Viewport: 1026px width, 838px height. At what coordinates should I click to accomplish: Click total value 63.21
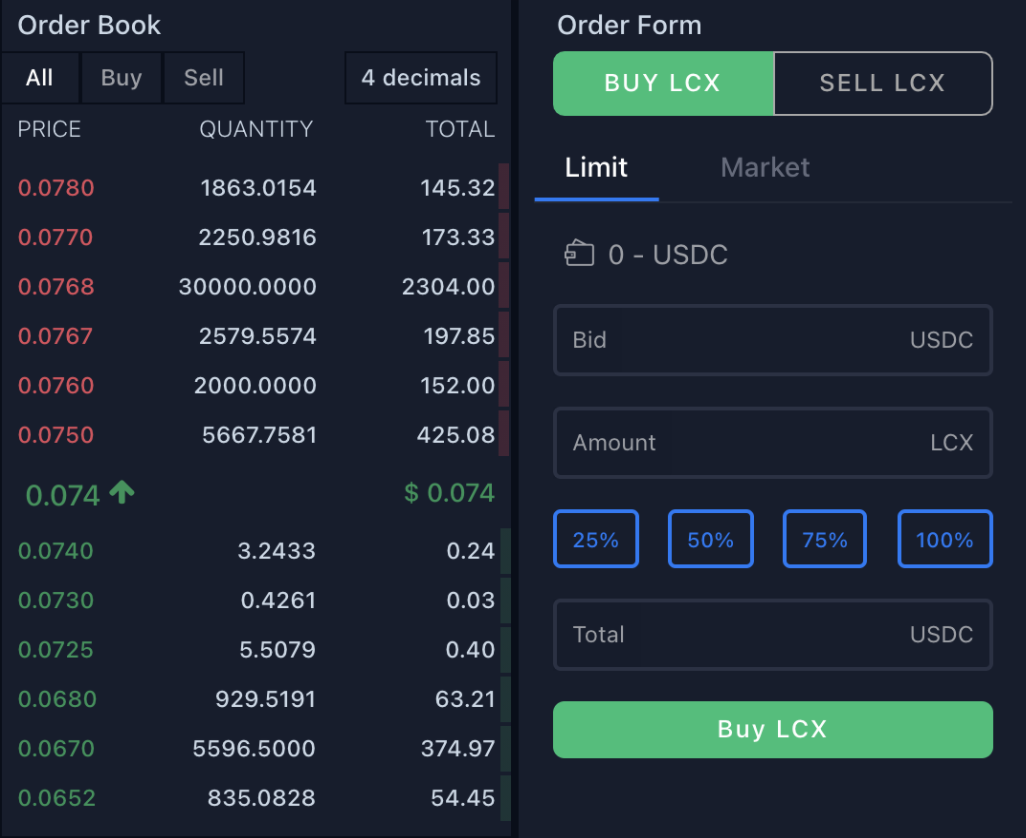coord(465,699)
